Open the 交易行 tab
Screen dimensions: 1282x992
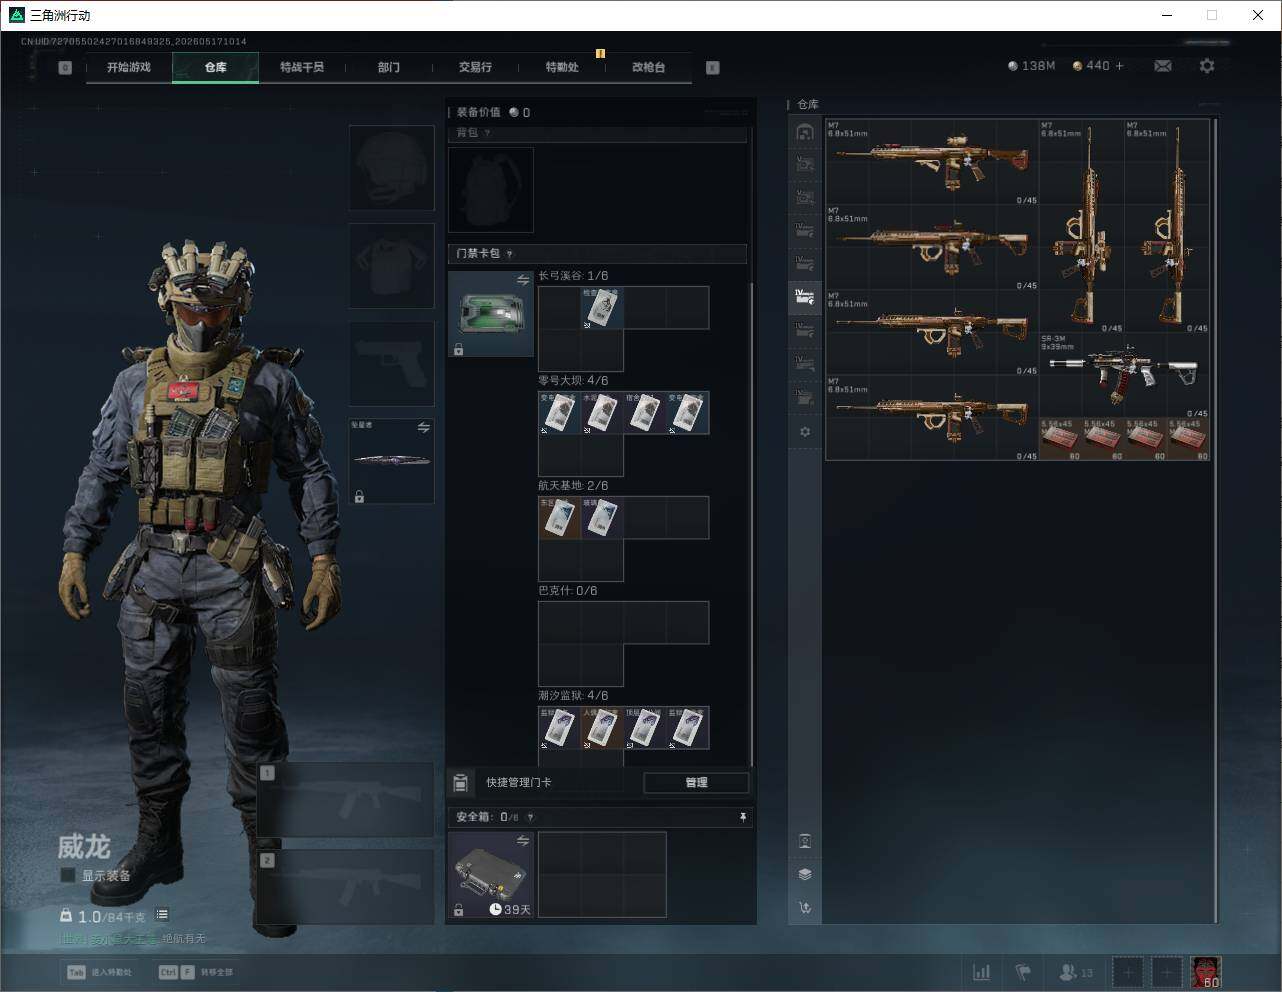[x=475, y=67]
